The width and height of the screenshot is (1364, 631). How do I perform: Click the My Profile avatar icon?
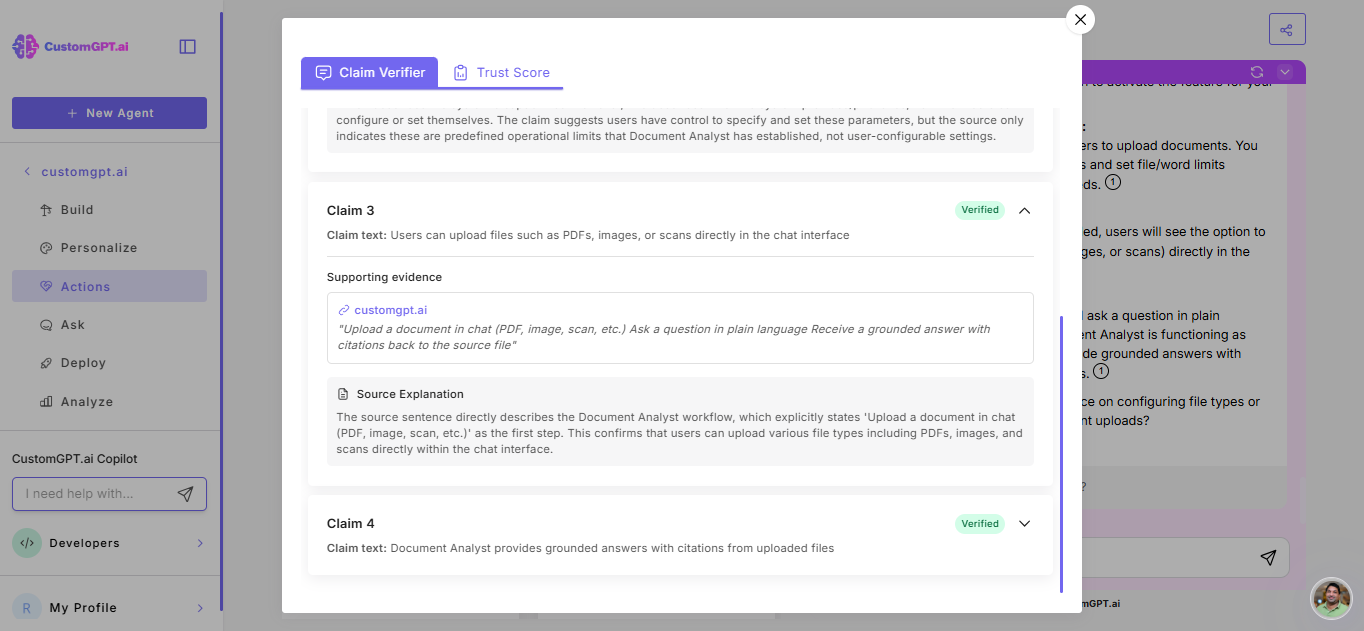[x=27, y=607]
